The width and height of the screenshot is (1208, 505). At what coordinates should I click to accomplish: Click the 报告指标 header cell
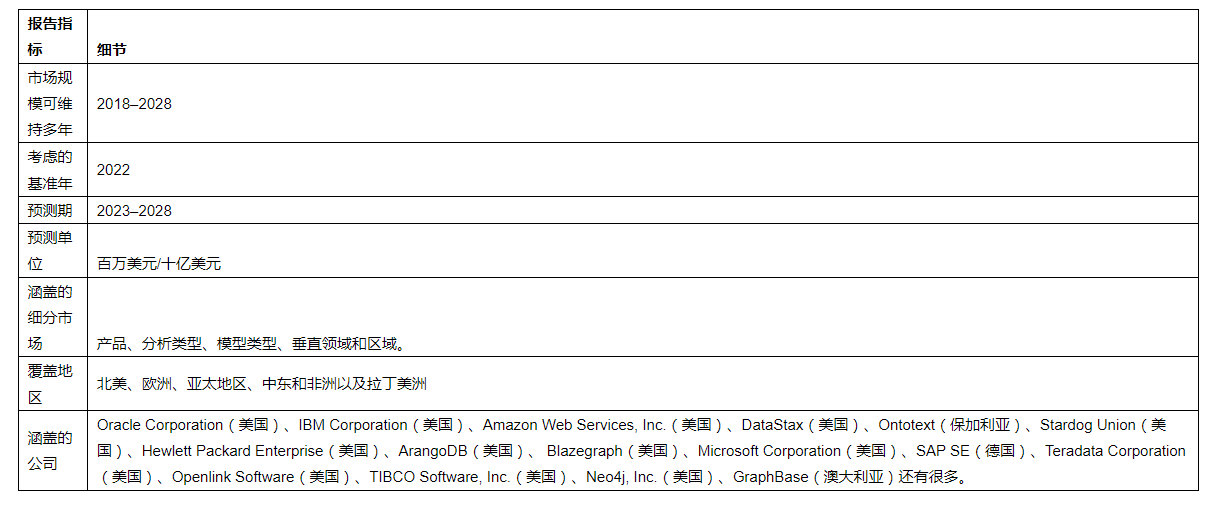coord(50,37)
